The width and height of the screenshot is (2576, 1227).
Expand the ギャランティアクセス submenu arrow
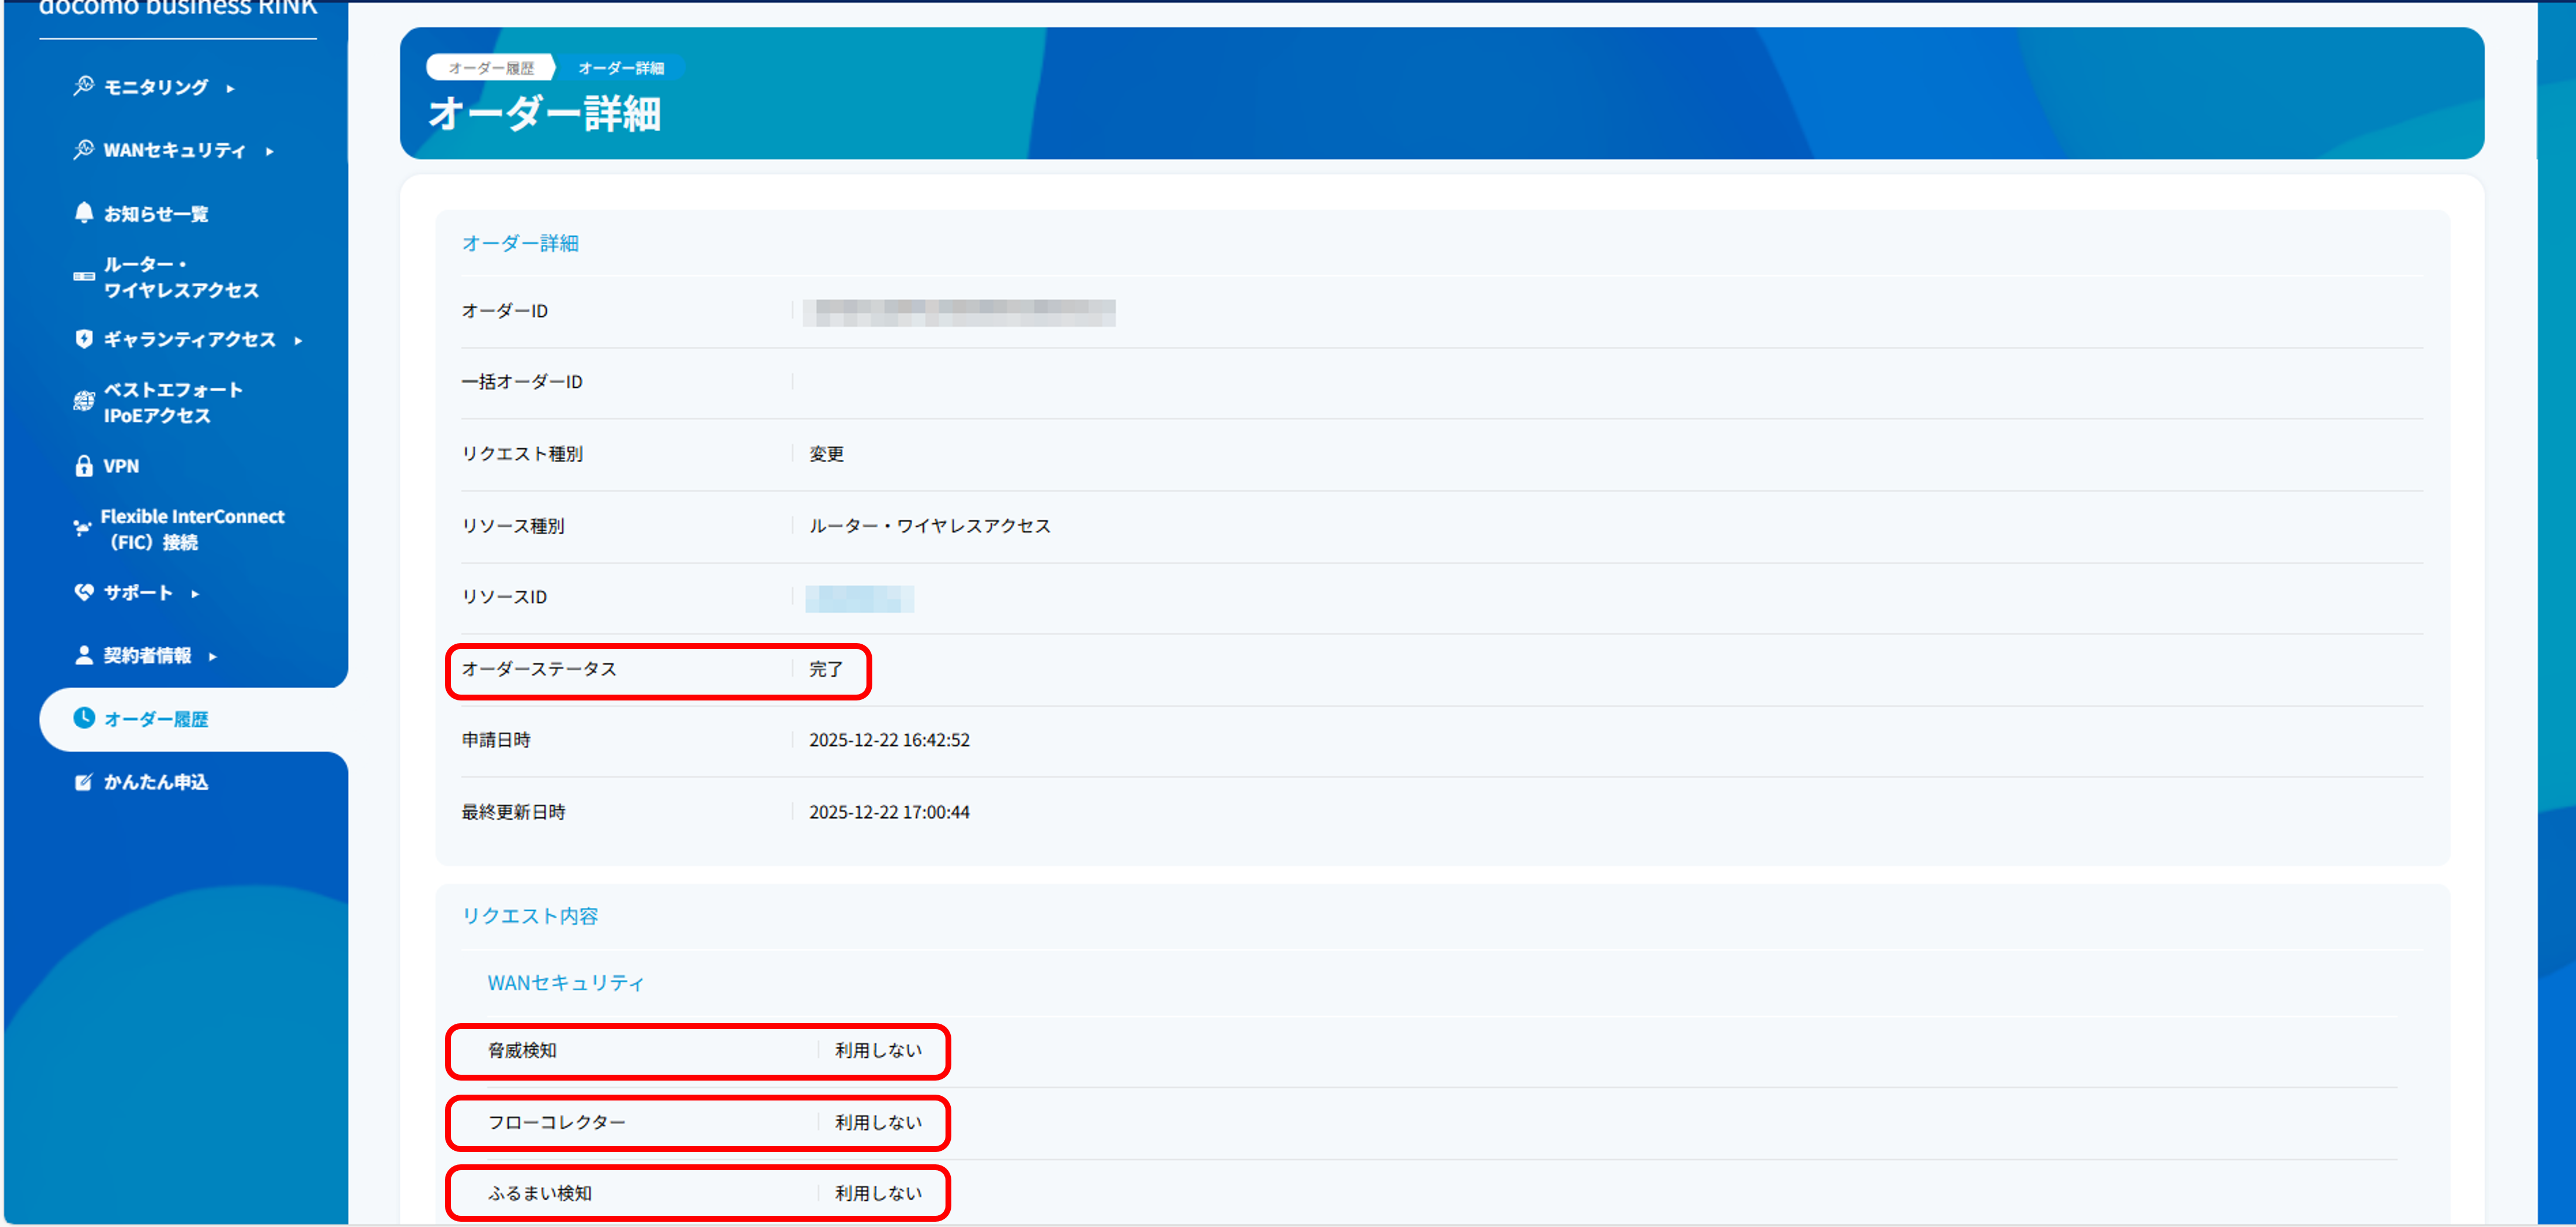click(299, 341)
